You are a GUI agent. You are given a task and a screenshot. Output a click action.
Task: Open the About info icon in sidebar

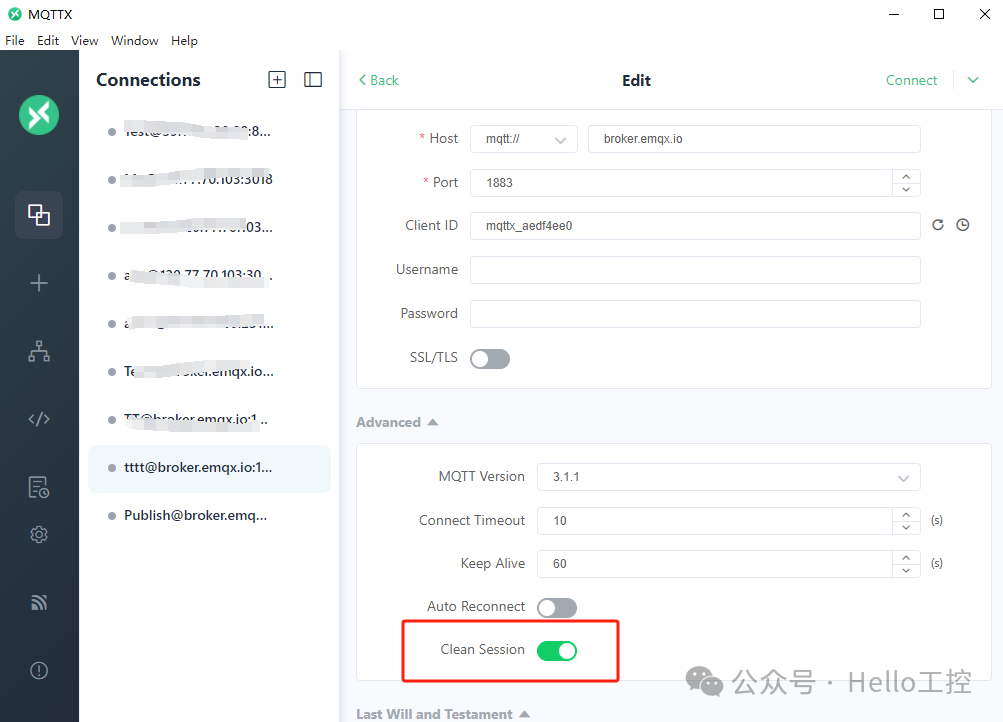pos(39,670)
